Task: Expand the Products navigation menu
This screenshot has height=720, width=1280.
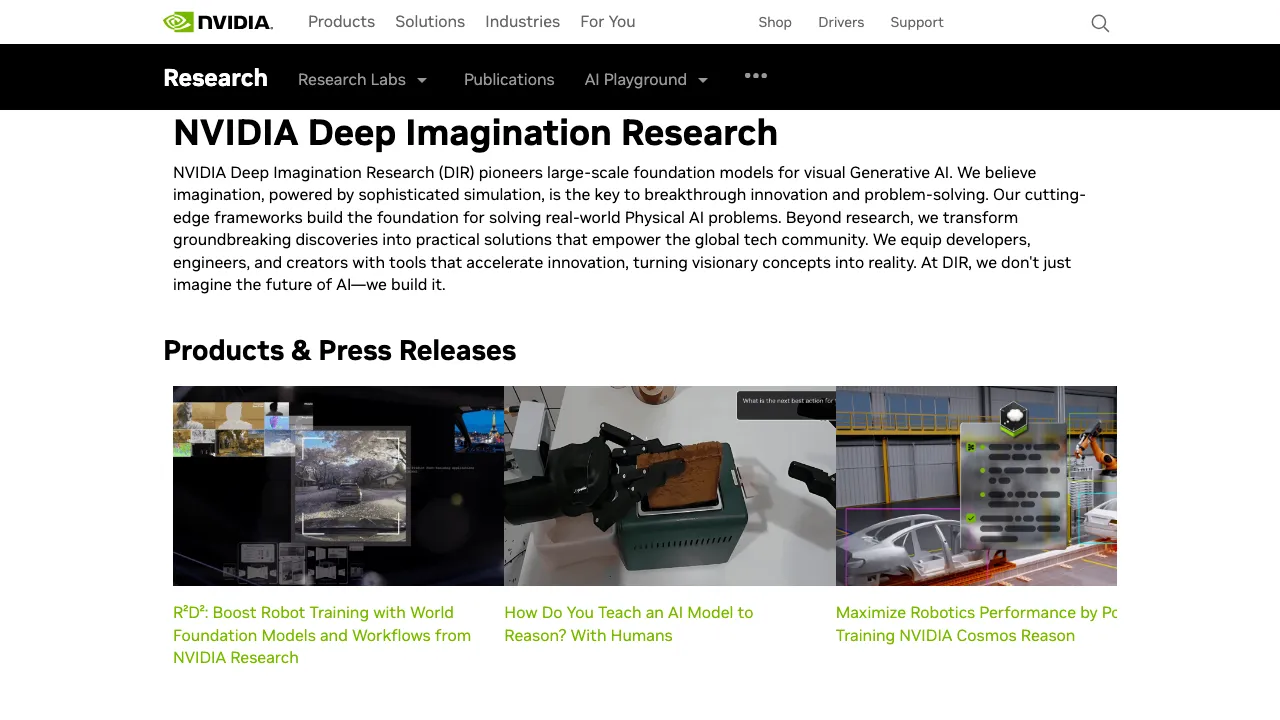Action: pyautogui.click(x=341, y=21)
